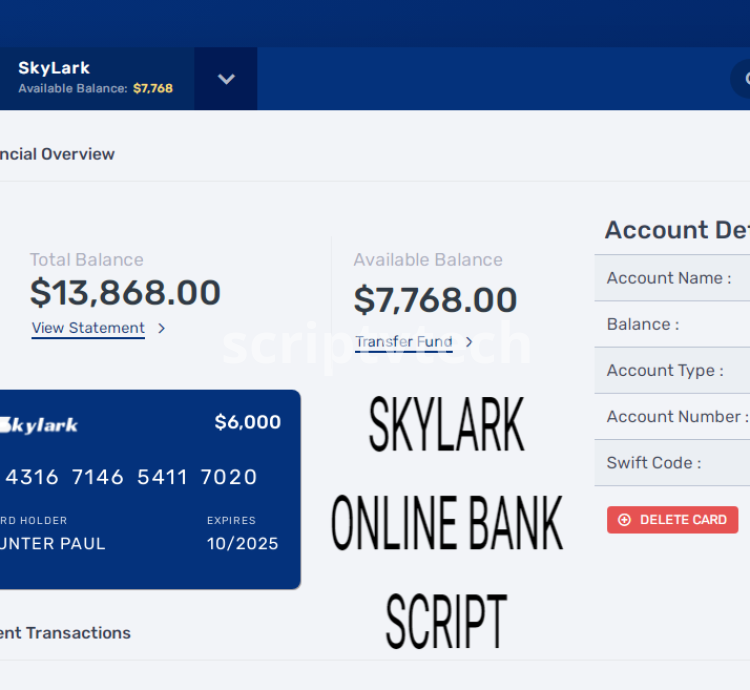This screenshot has height=690, width=750.
Task: Select the Swift Code row
Action: (670, 462)
